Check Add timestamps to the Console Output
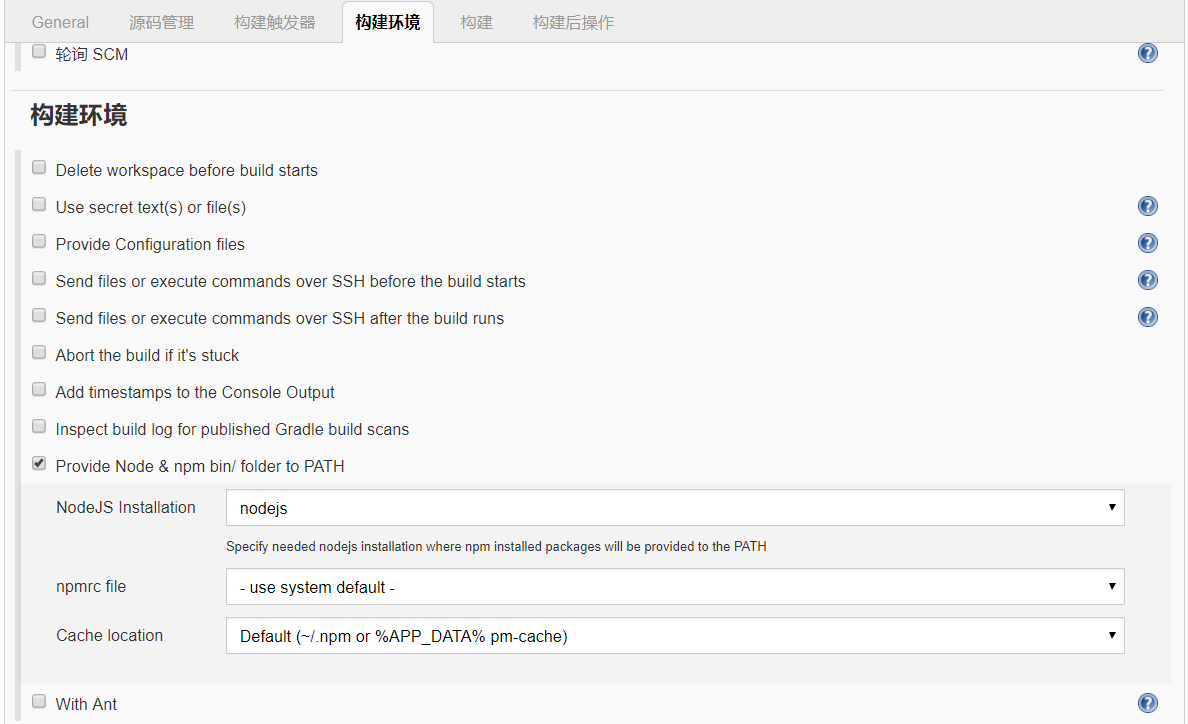The image size is (1188, 724). coord(39,390)
